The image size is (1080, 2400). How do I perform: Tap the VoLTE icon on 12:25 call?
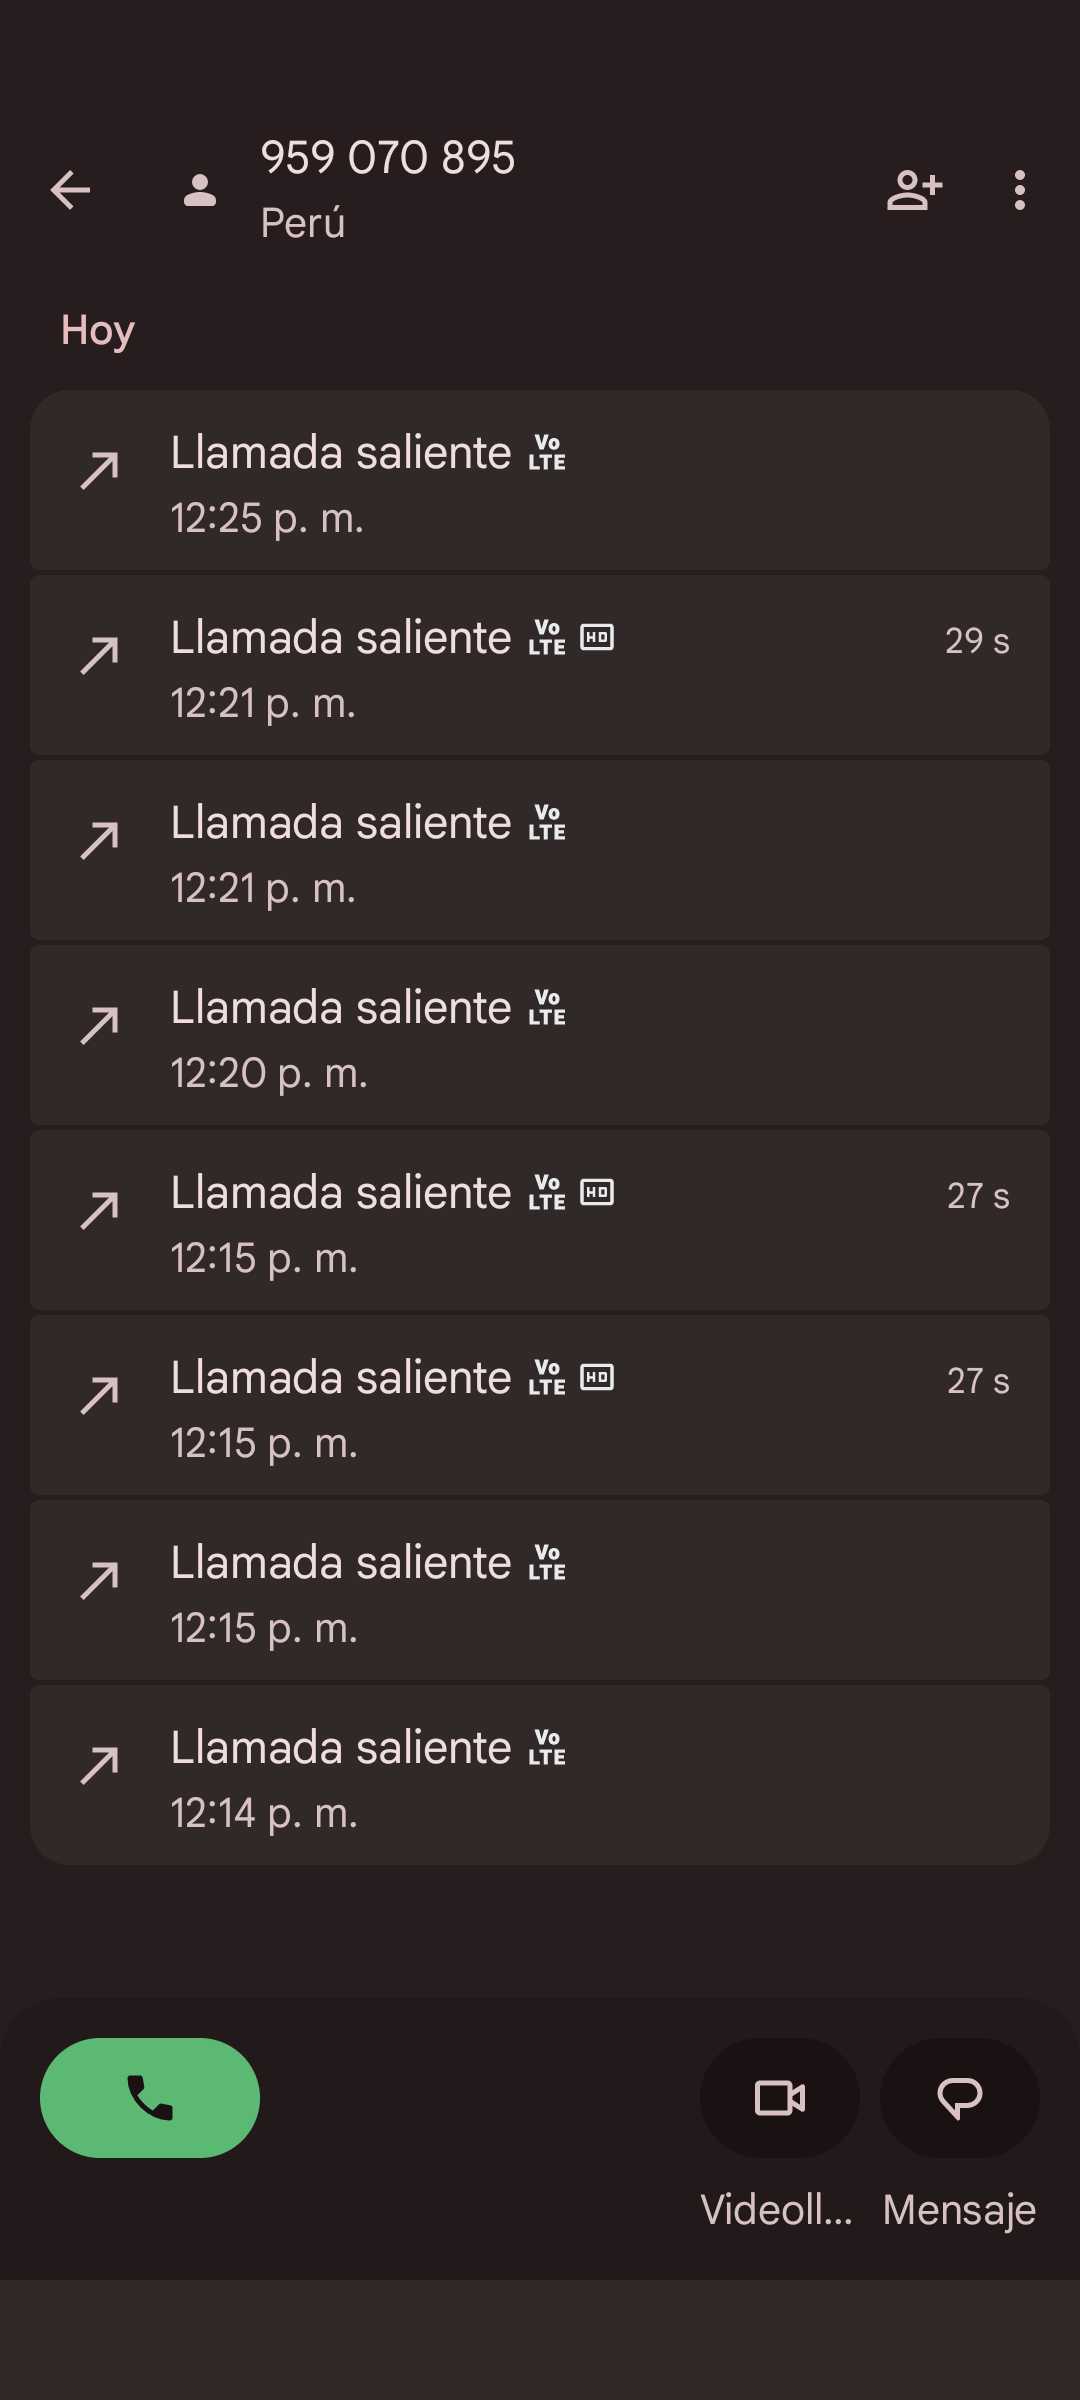click(547, 453)
